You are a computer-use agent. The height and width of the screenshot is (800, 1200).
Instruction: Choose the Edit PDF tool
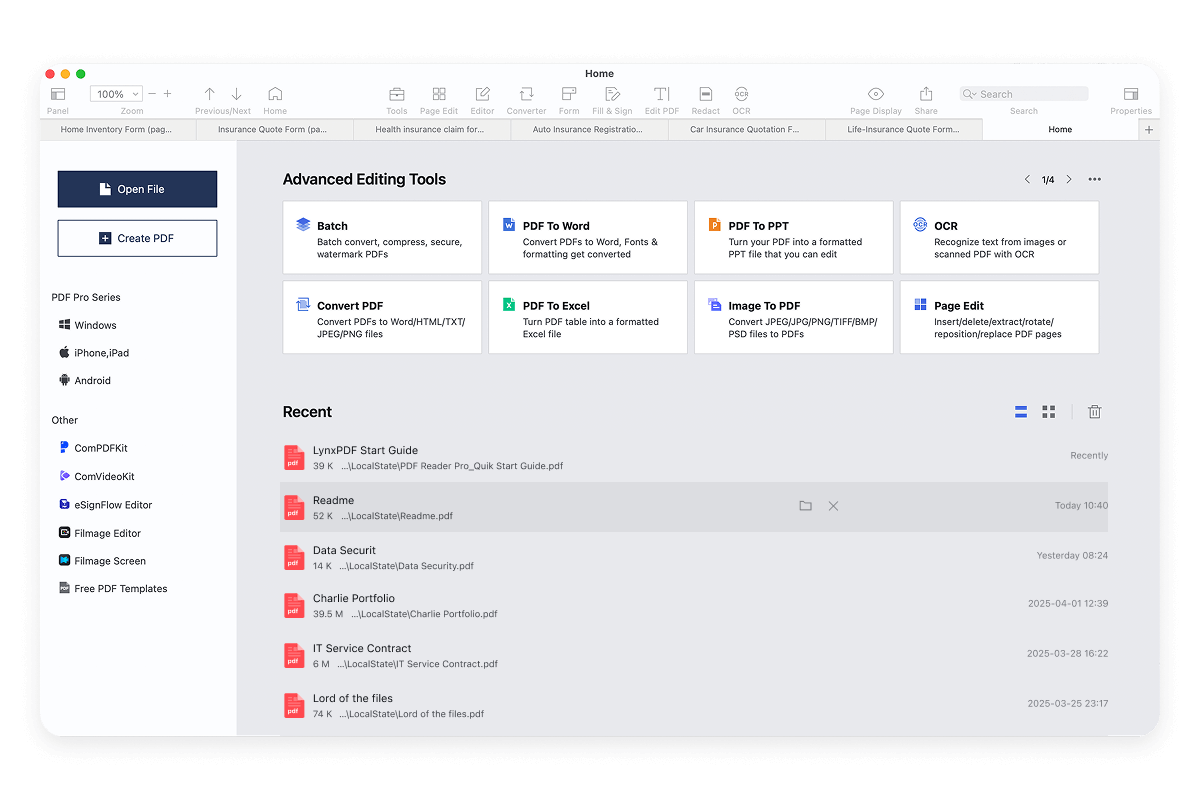click(661, 94)
